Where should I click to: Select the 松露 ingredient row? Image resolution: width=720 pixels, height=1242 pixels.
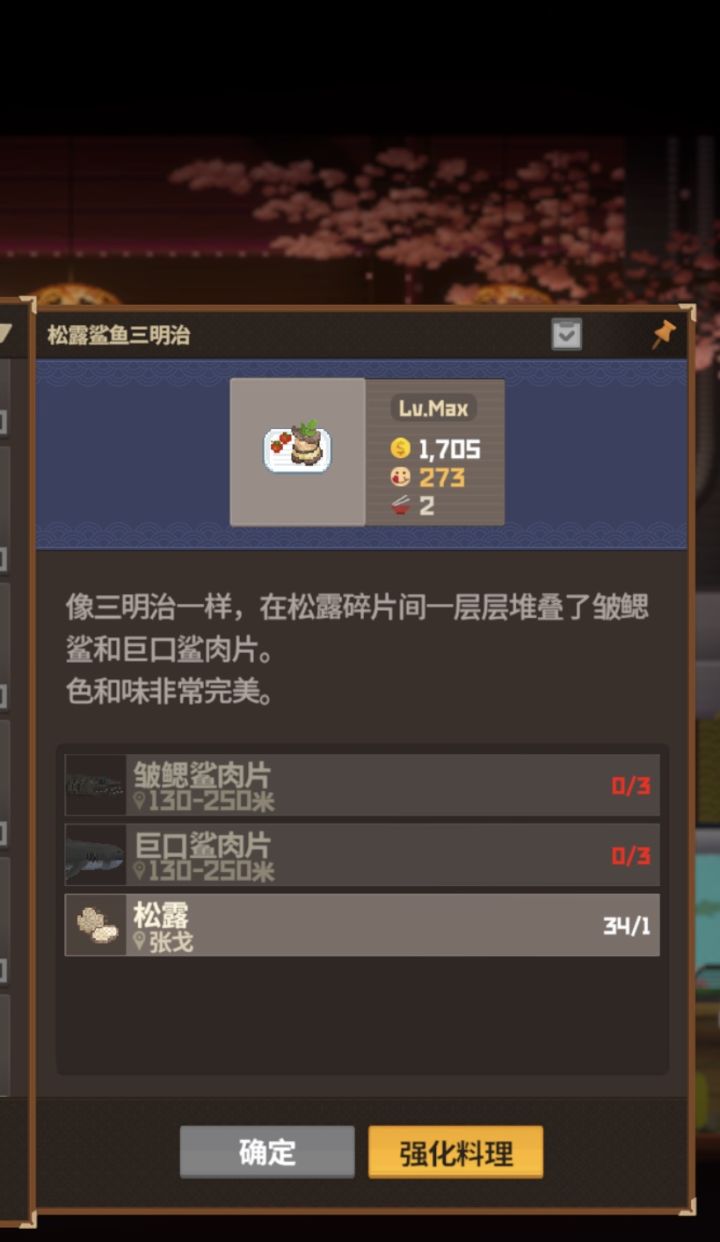(x=362, y=925)
